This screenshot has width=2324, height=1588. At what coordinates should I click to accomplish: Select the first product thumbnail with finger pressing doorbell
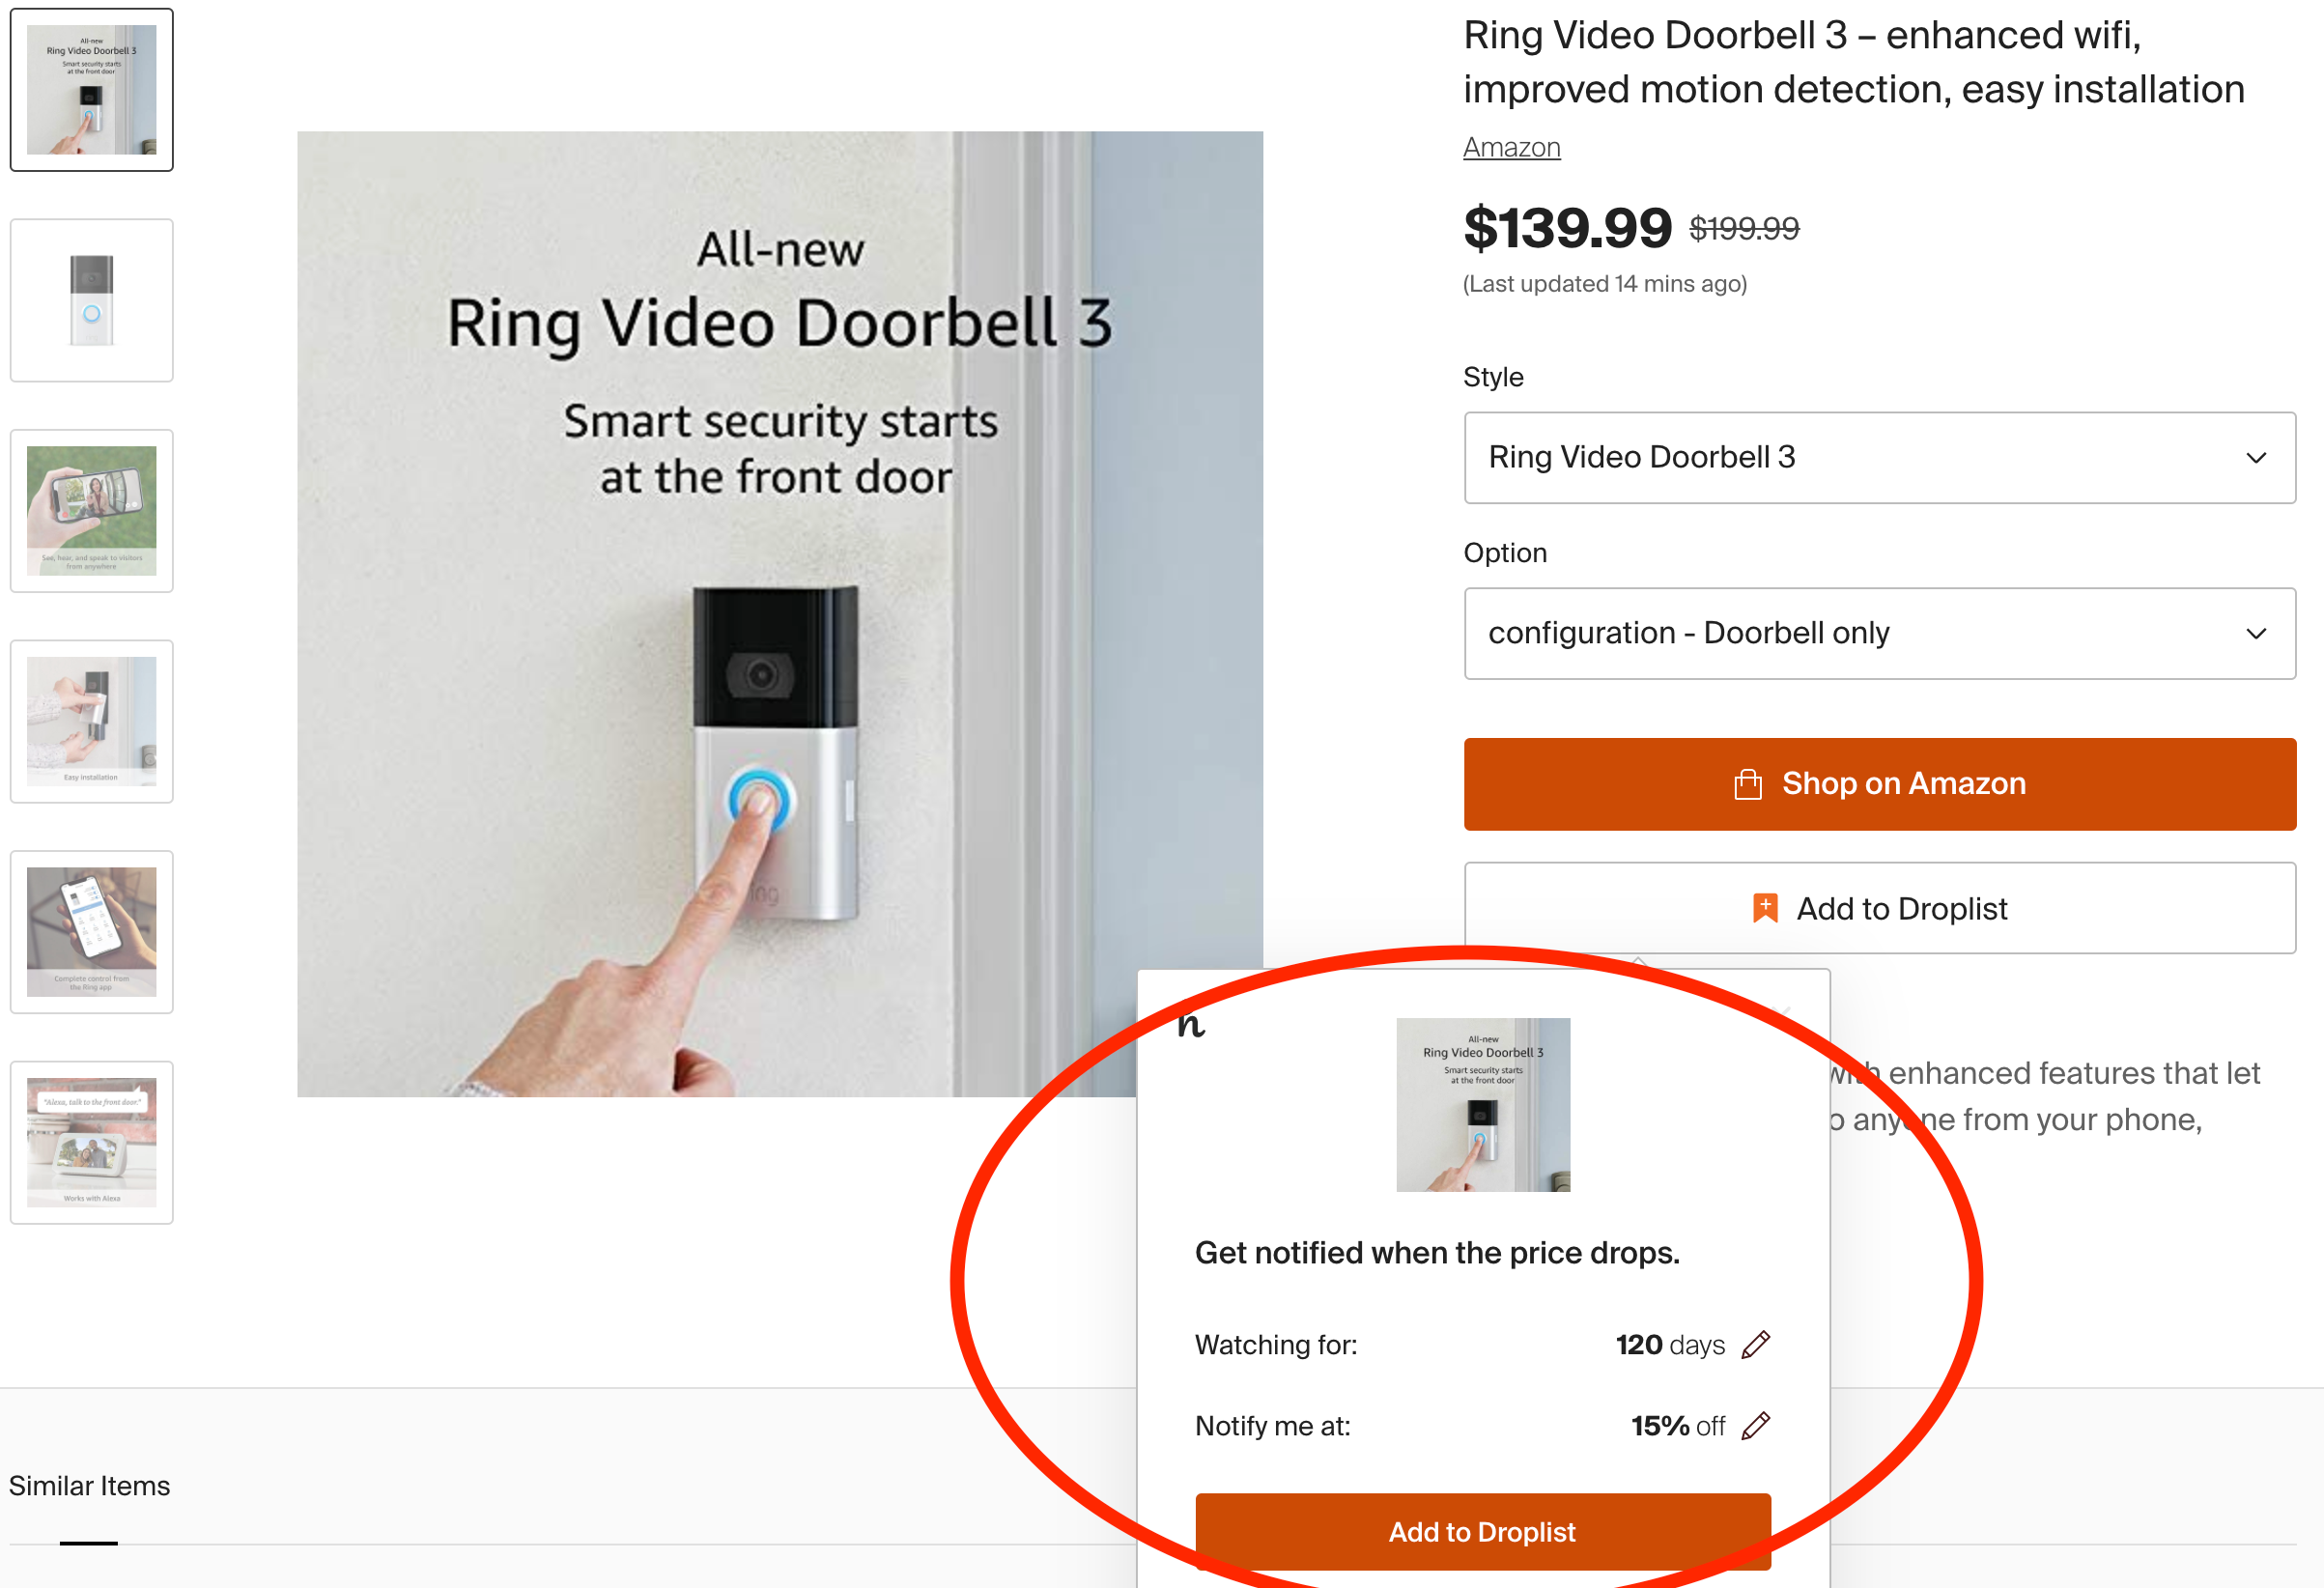(92, 90)
